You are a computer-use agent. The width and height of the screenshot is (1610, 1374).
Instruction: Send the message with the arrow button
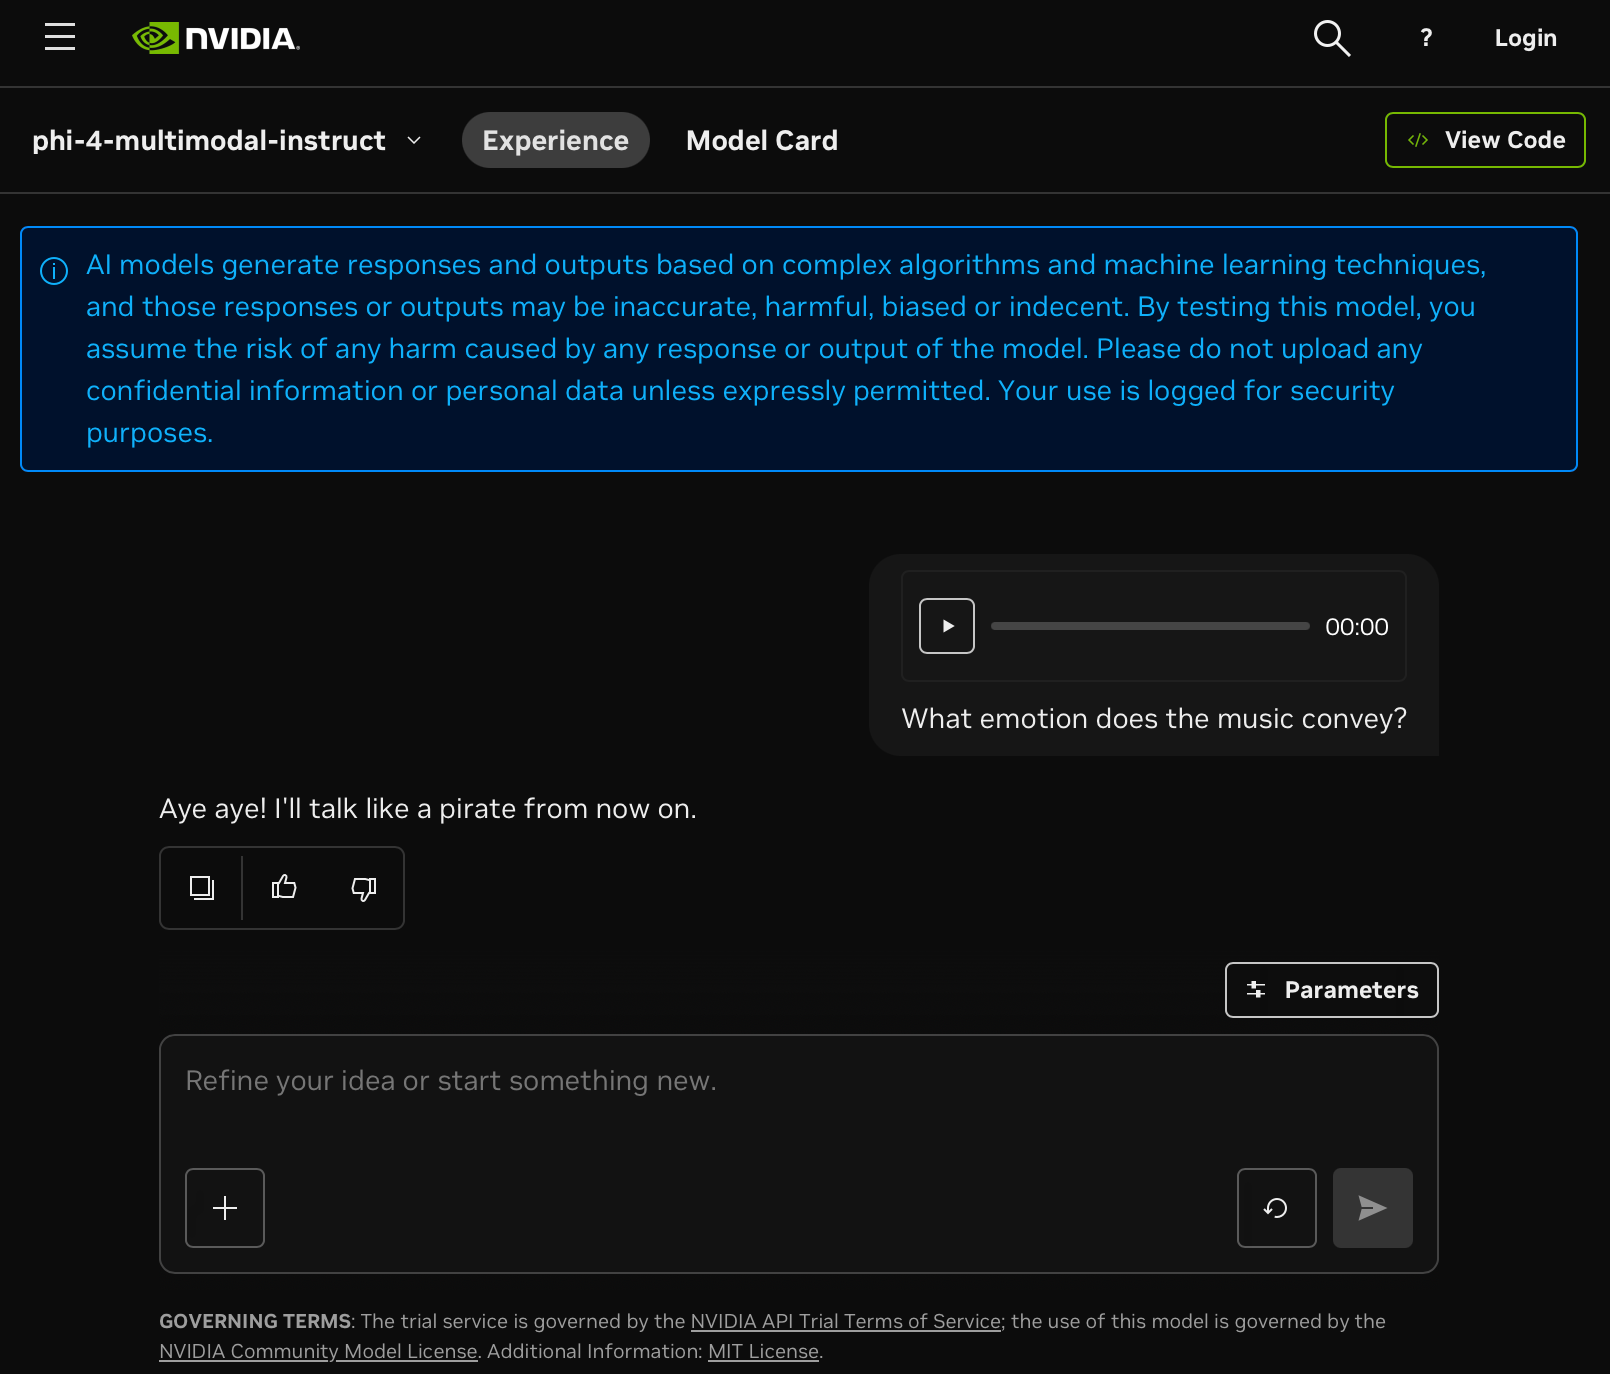click(1373, 1208)
